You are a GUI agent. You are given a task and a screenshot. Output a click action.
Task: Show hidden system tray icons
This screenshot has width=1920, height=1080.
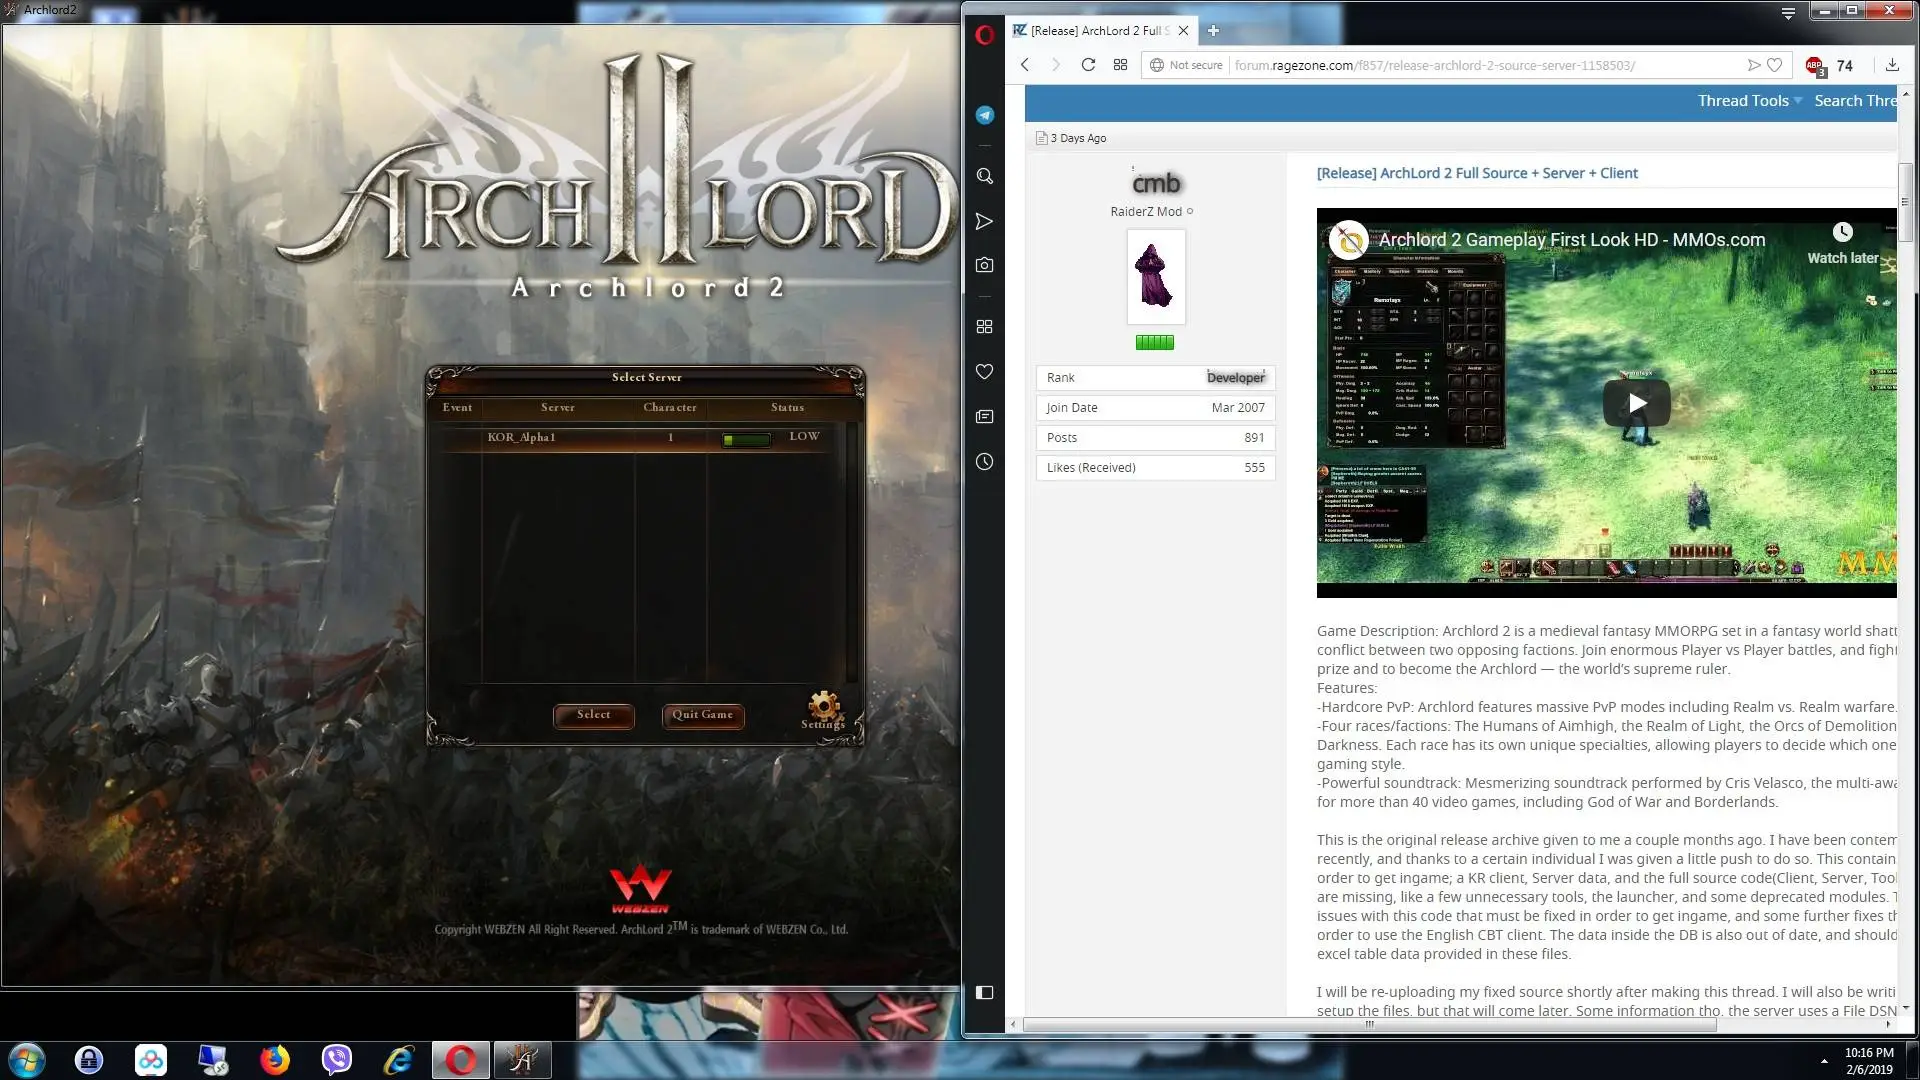[1824, 1061]
